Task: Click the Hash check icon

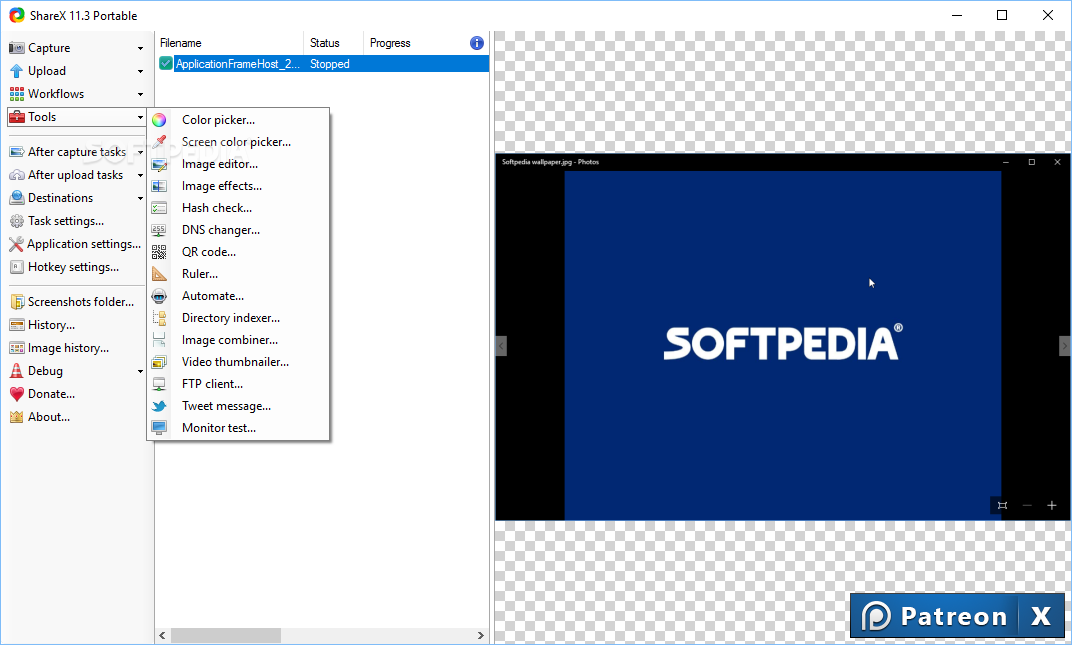Action: [159, 208]
